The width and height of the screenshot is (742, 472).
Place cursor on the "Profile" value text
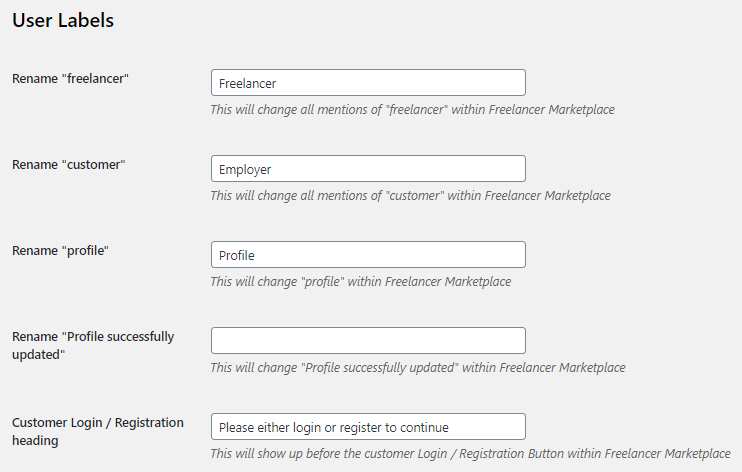[x=237, y=256]
